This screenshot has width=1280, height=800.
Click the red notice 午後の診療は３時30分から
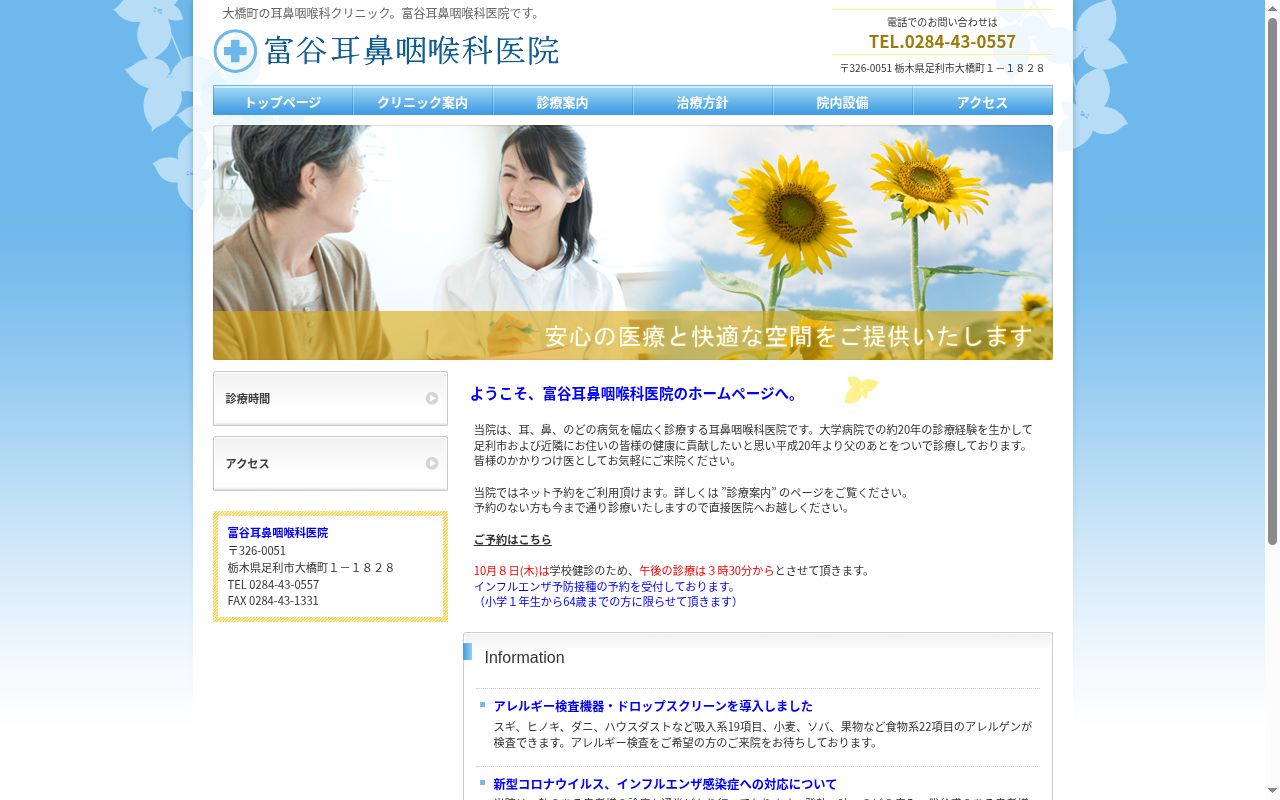pos(707,571)
